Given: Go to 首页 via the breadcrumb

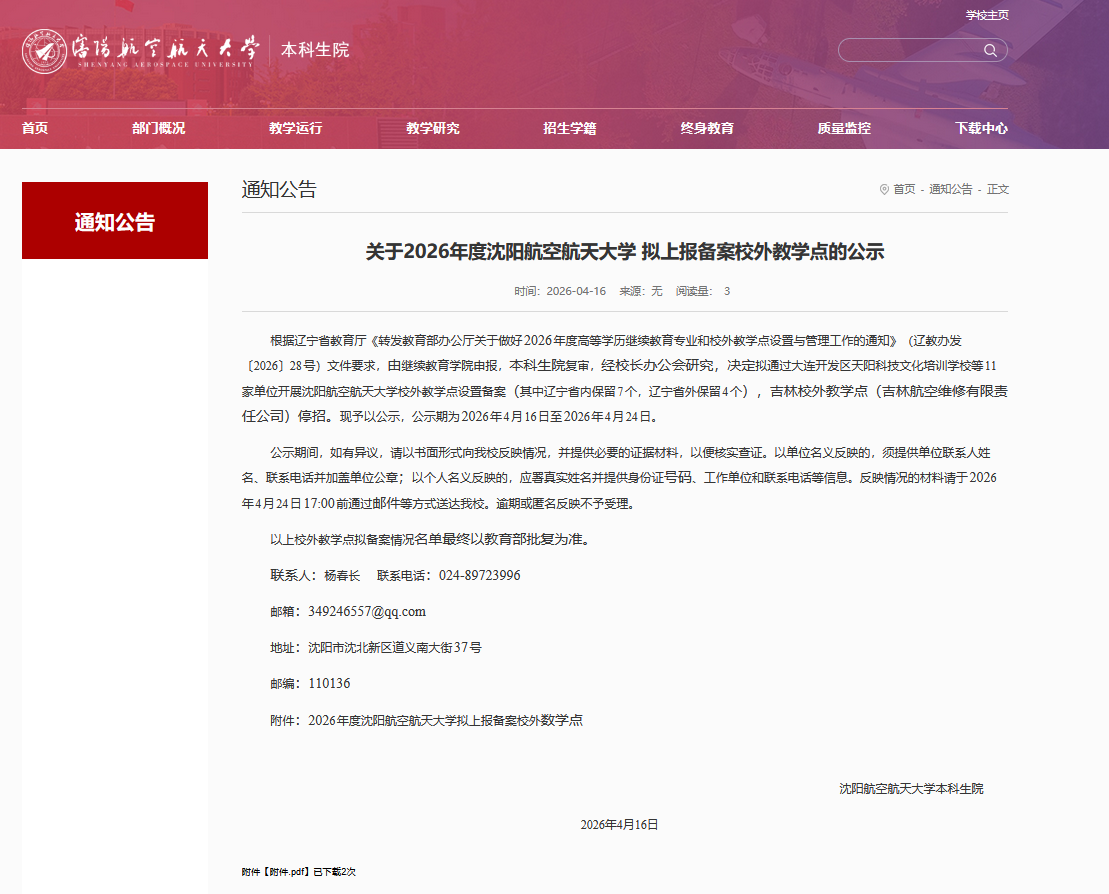Looking at the screenshot, I should 904,189.
